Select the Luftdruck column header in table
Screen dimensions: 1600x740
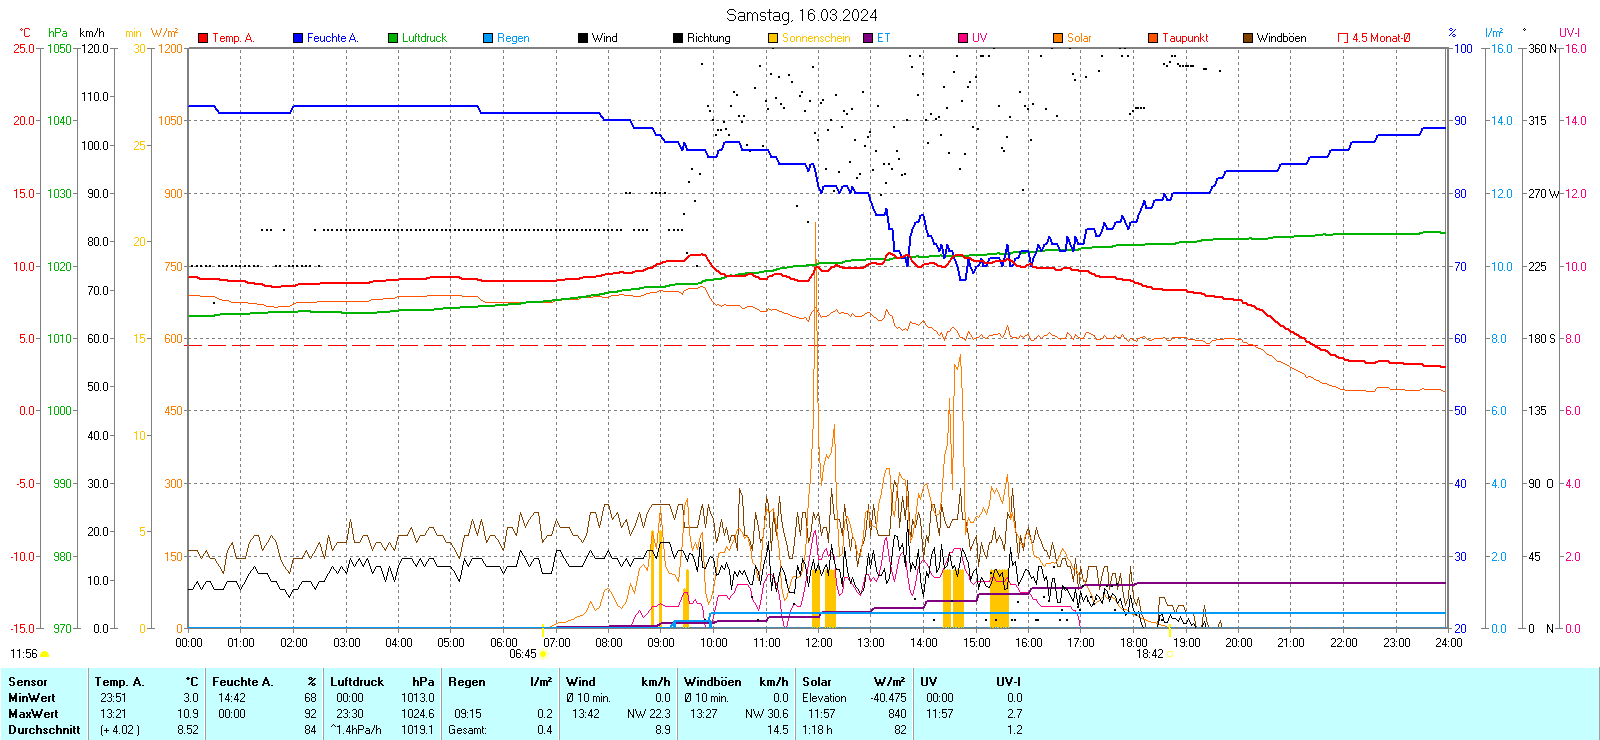click(357, 682)
